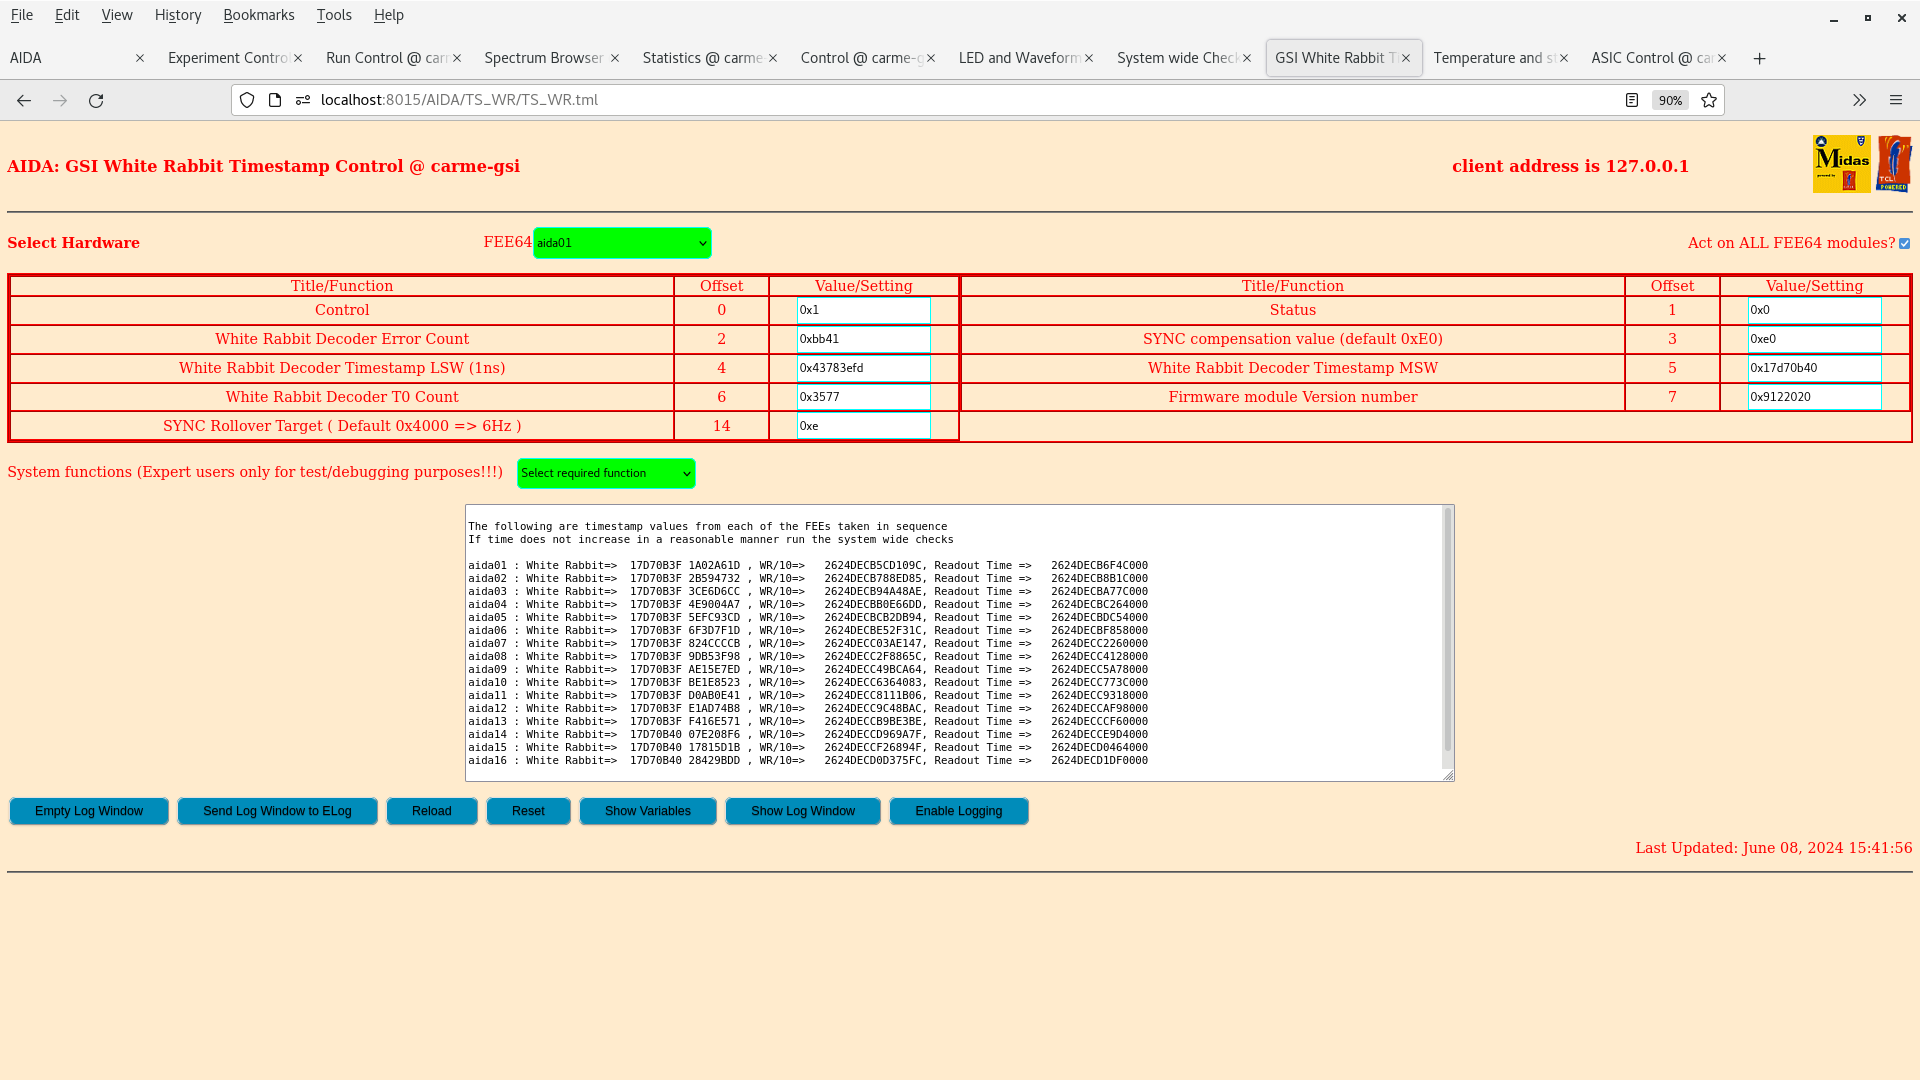Click the Status value field 0x0

tap(1814, 310)
